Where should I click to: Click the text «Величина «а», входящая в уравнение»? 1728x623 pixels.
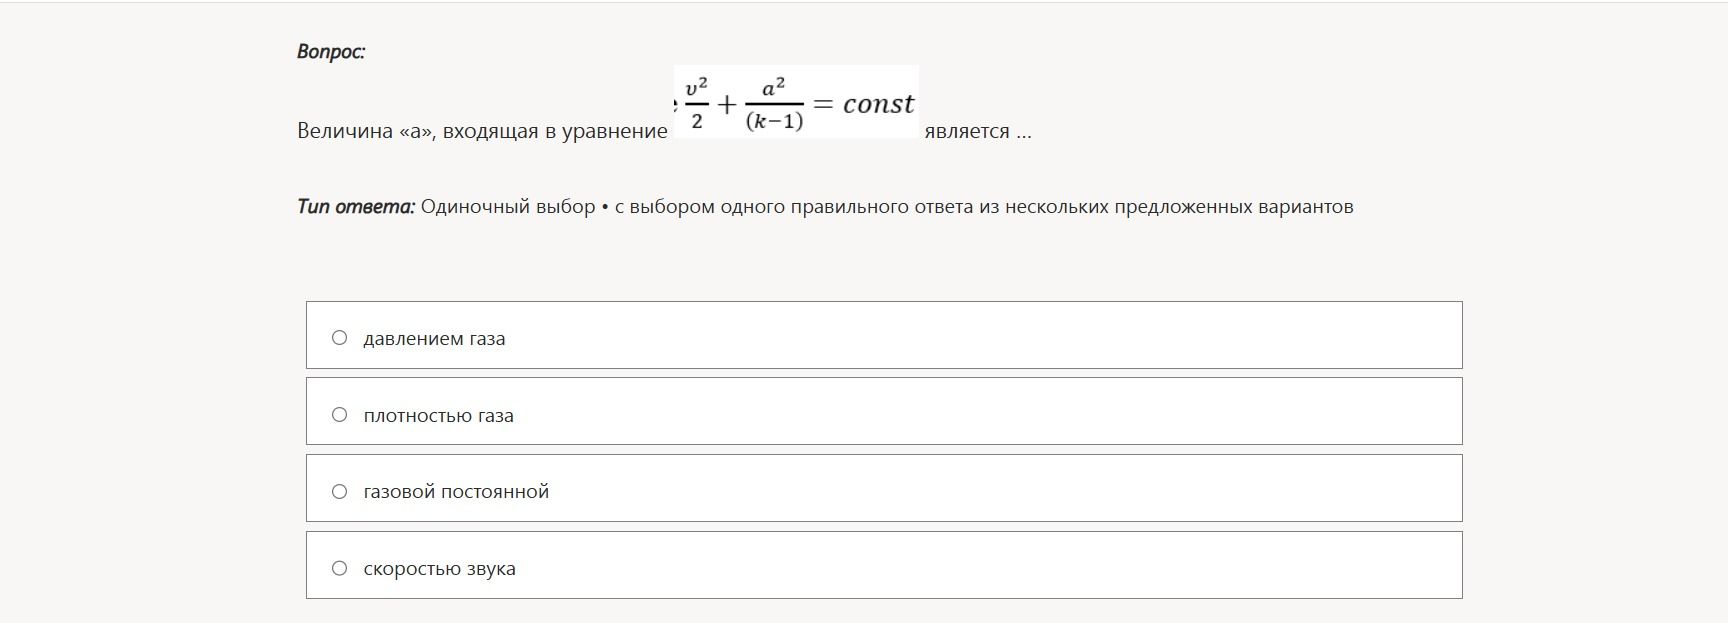[x=482, y=132]
